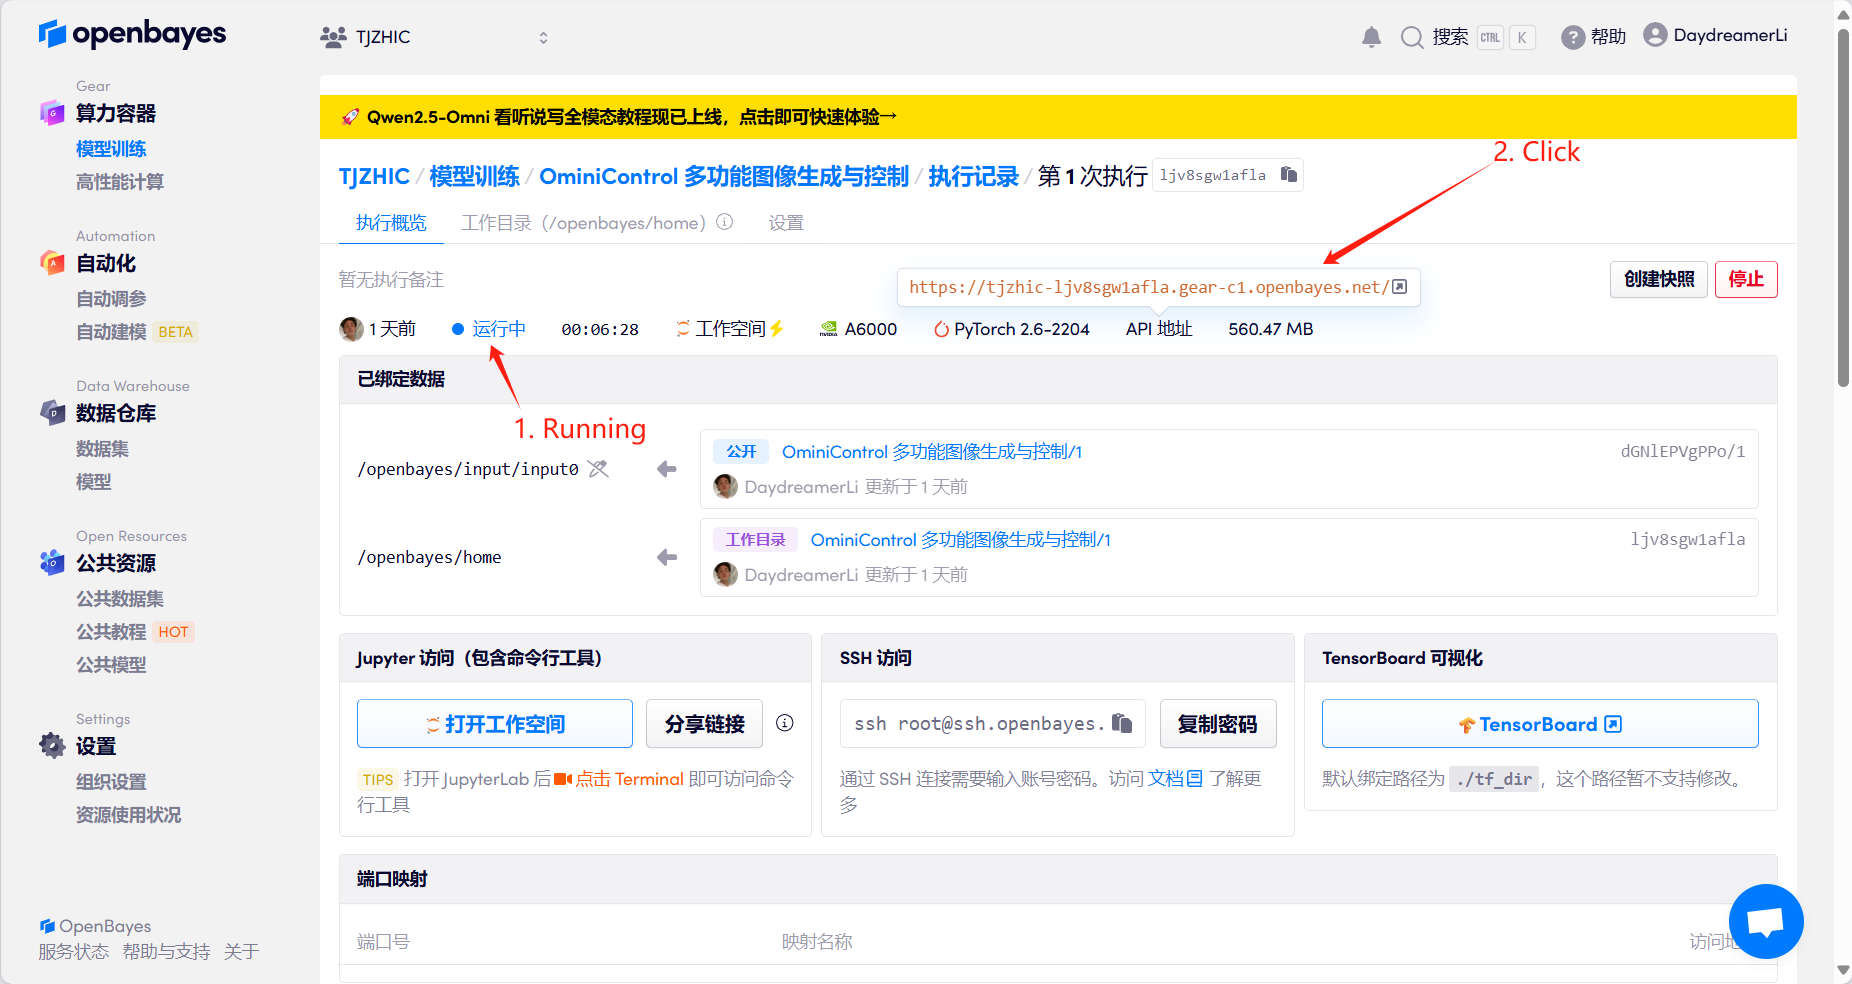
Task: Switch to the 设置 tab
Action: [786, 223]
